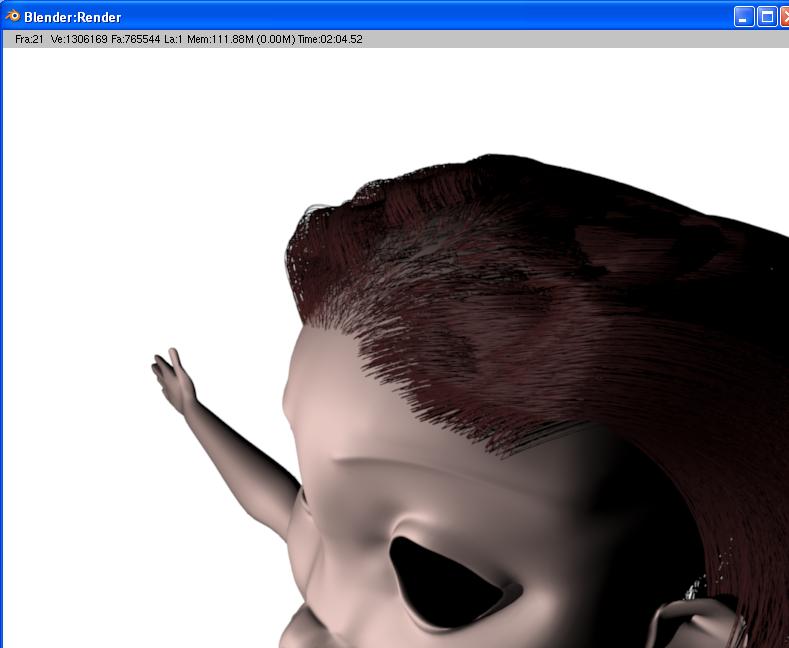The height and width of the screenshot is (648, 789).
Task: Click the 'Fa:765544' face count text
Action: coord(135,39)
